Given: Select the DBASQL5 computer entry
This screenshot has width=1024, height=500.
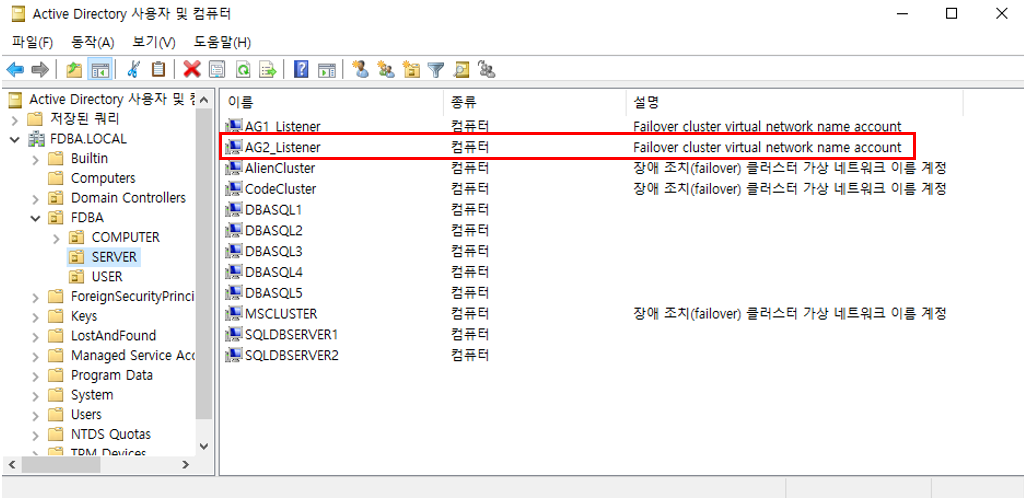Looking at the screenshot, I should (274, 292).
